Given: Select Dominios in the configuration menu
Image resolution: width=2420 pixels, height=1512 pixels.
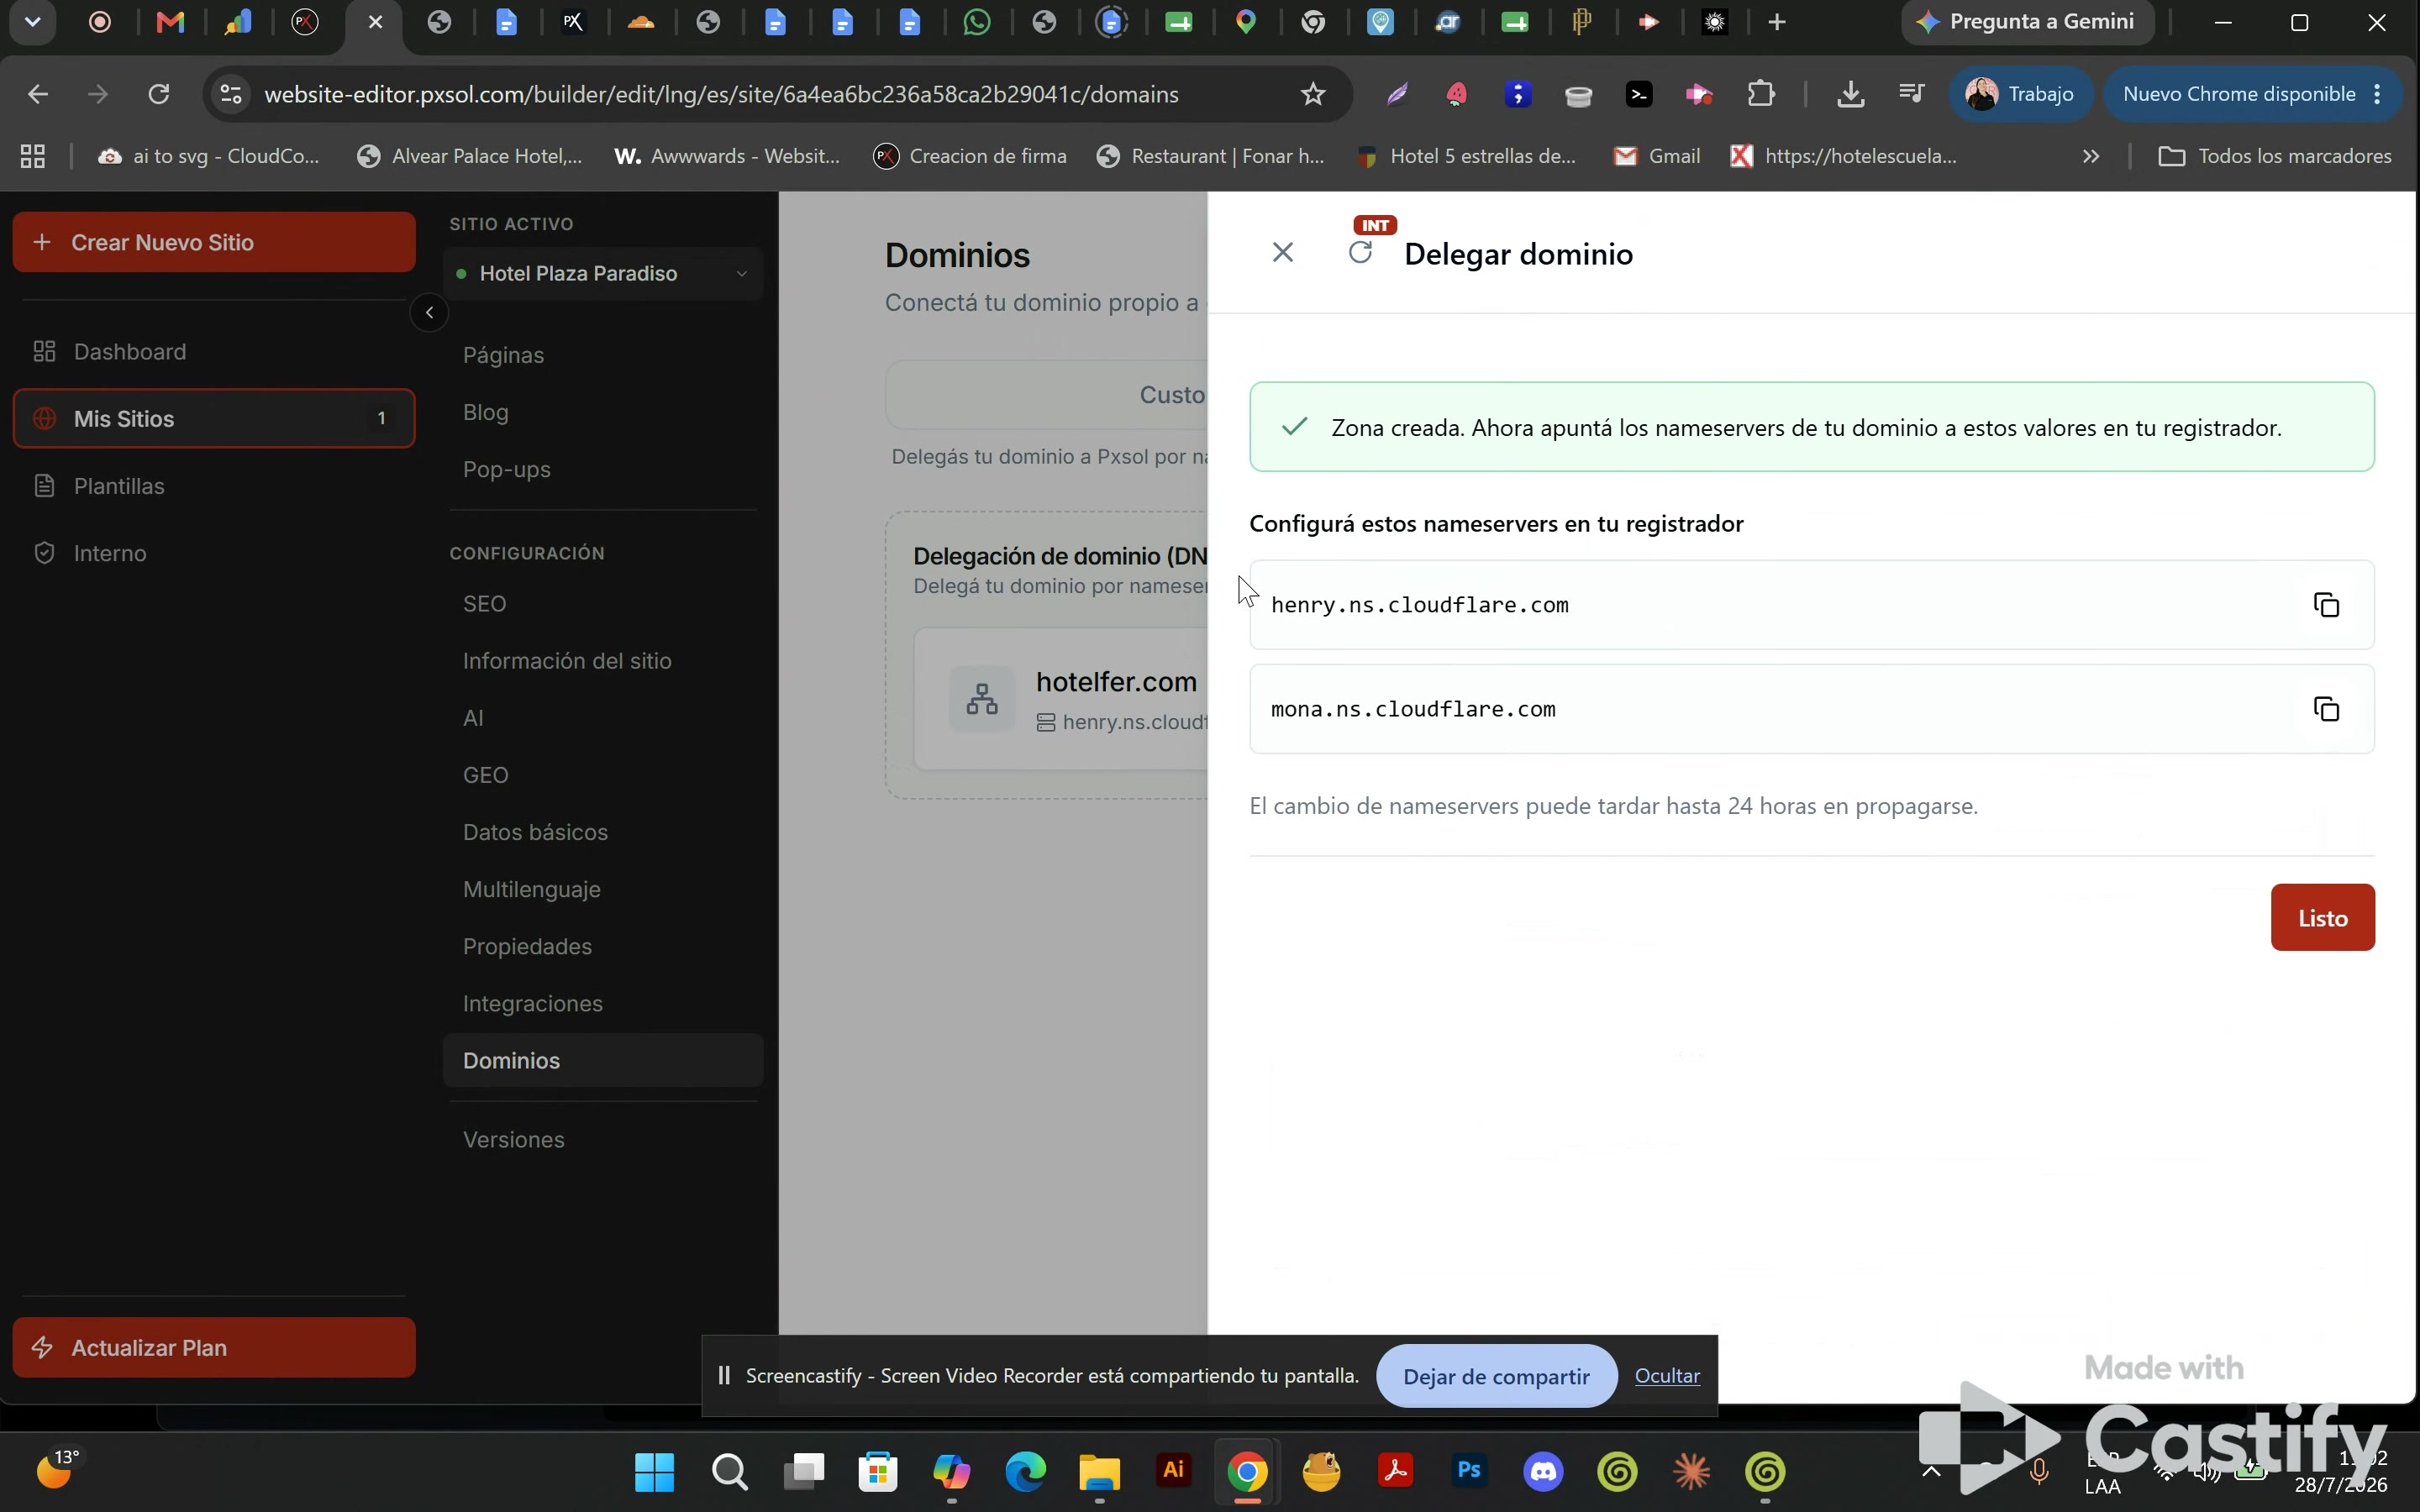Looking at the screenshot, I should (x=603, y=1060).
